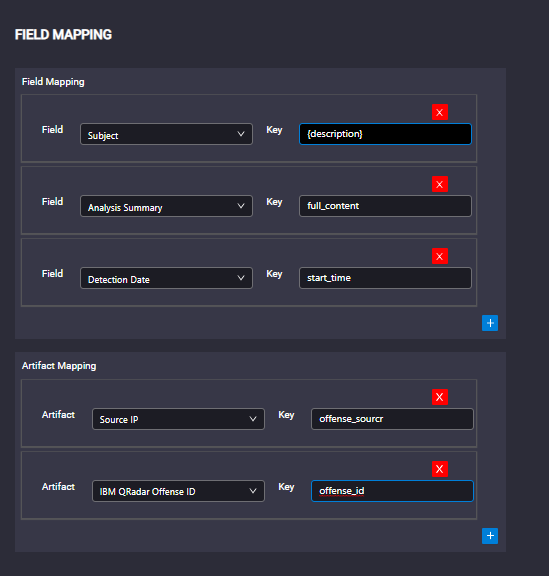Click the chevron arrow of Source IP dropdown

click(x=253, y=419)
